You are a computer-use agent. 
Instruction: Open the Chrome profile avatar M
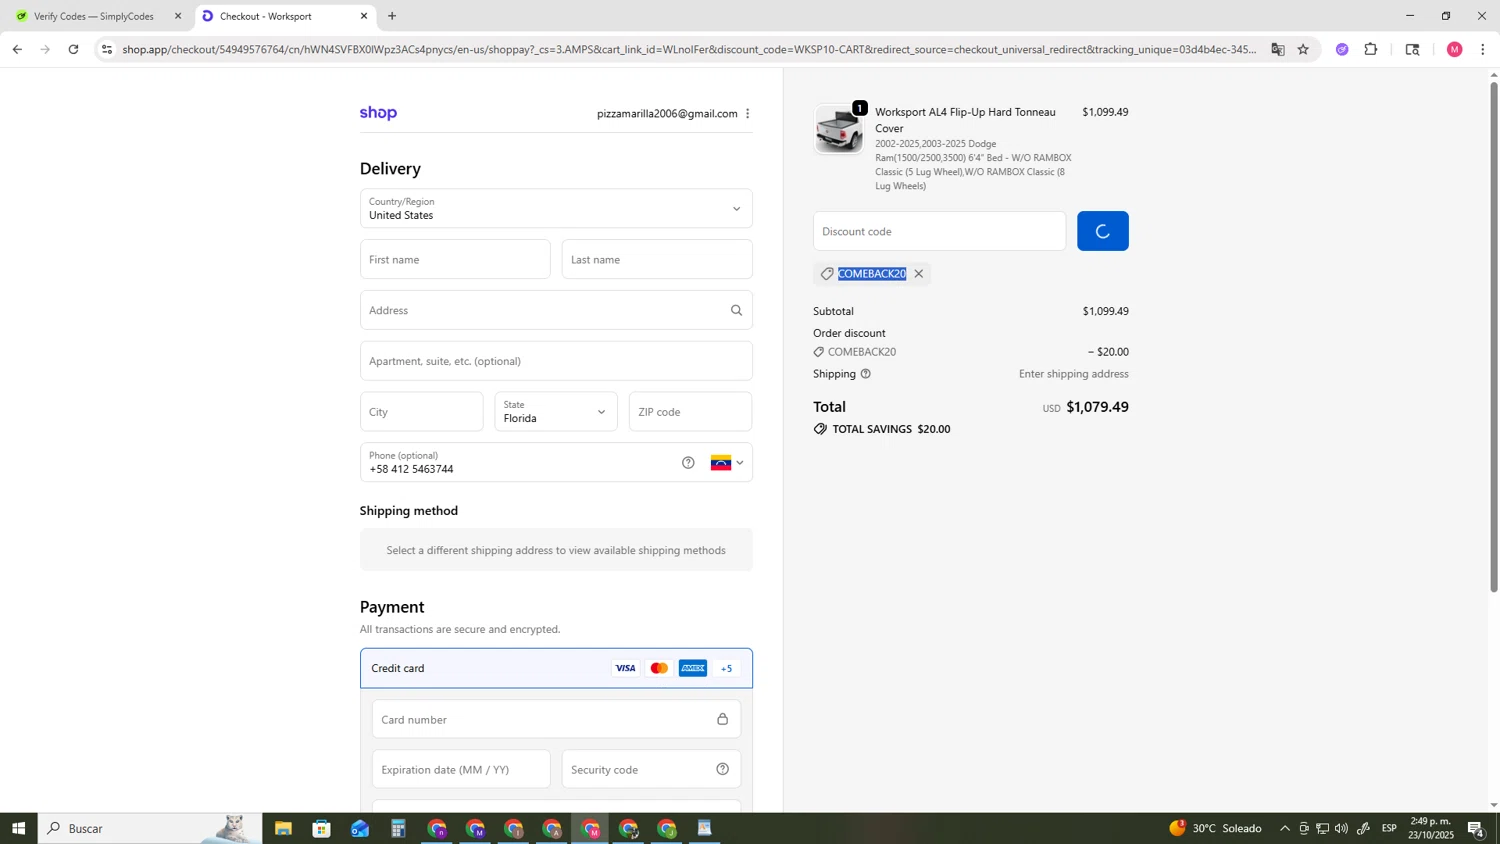click(x=1455, y=49)
